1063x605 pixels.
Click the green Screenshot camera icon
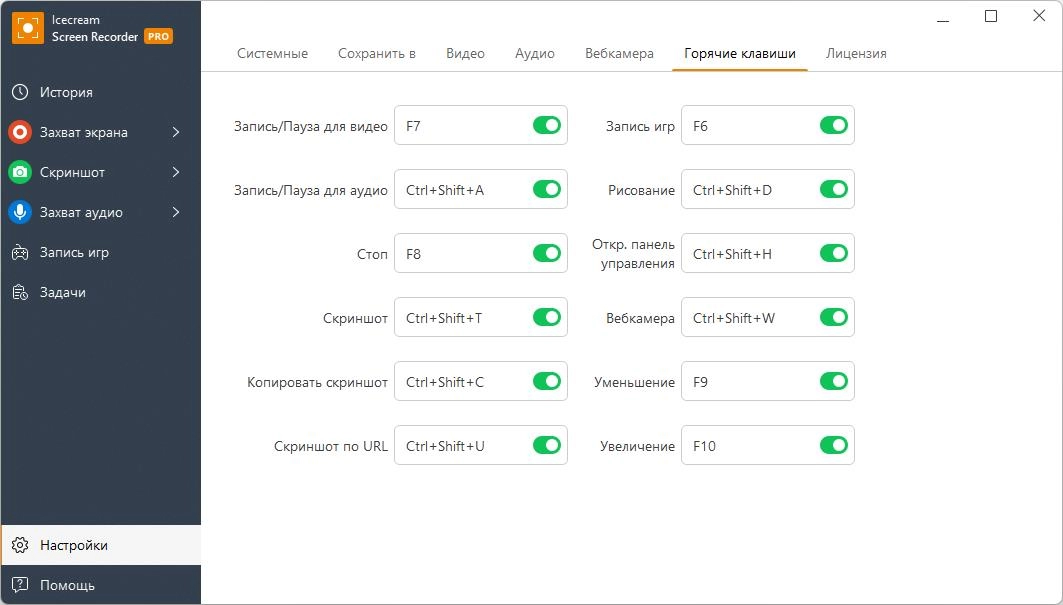[20, 172]
